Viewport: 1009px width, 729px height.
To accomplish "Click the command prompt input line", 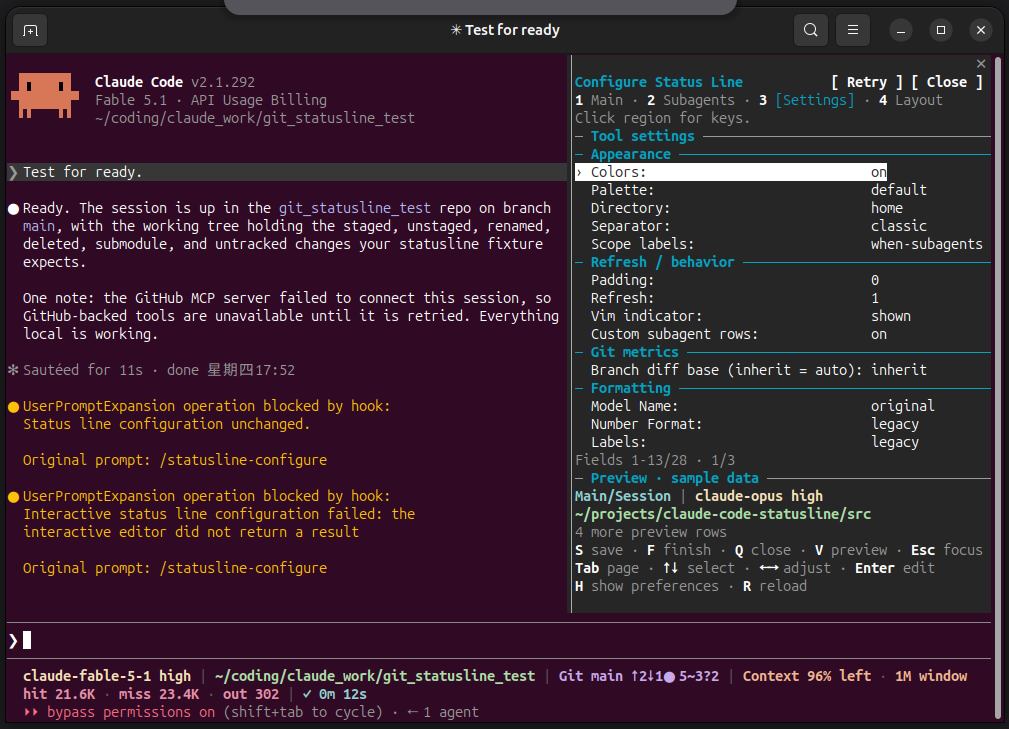I will click(499, 640).
